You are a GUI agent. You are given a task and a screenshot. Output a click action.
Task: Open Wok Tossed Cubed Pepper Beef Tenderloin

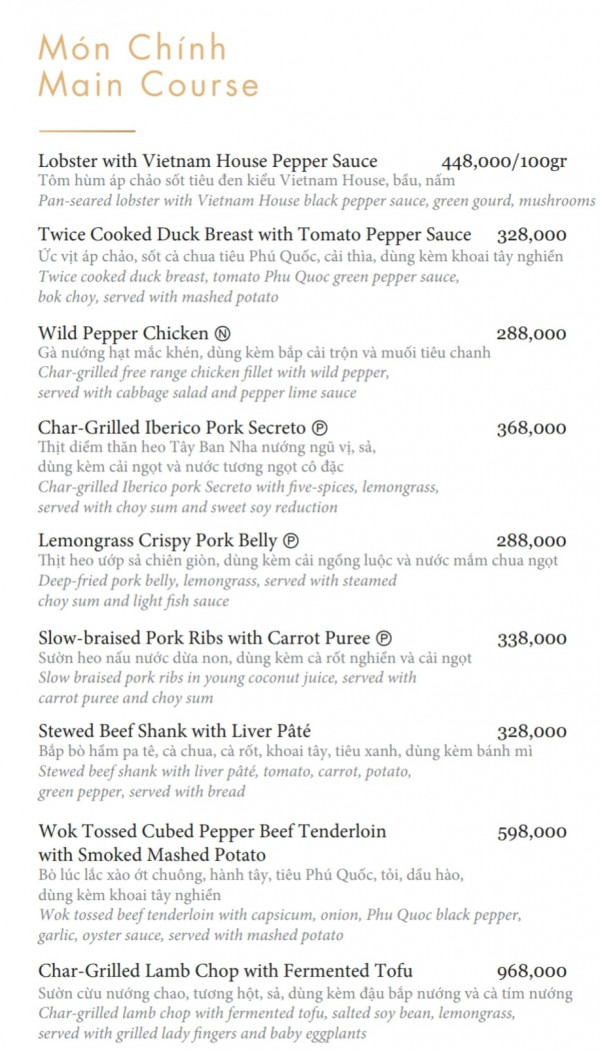(212, 831)
